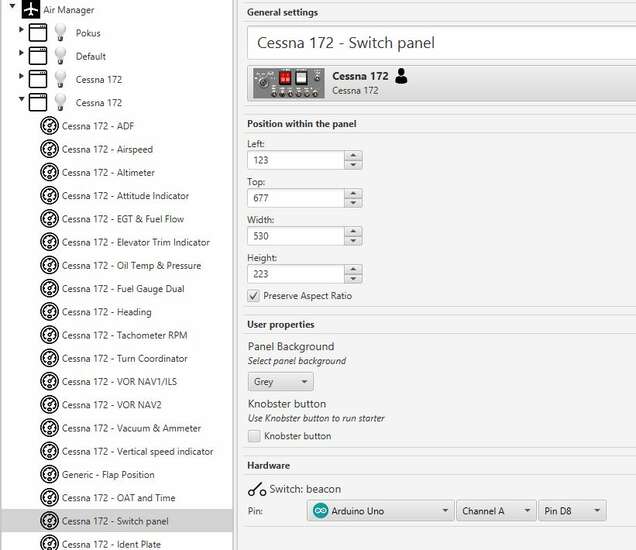The height and width of the screenshot is (550, 636).
Task: Click gauge icon beside Generic - Flap Position
Action: [x=49, y=474]
